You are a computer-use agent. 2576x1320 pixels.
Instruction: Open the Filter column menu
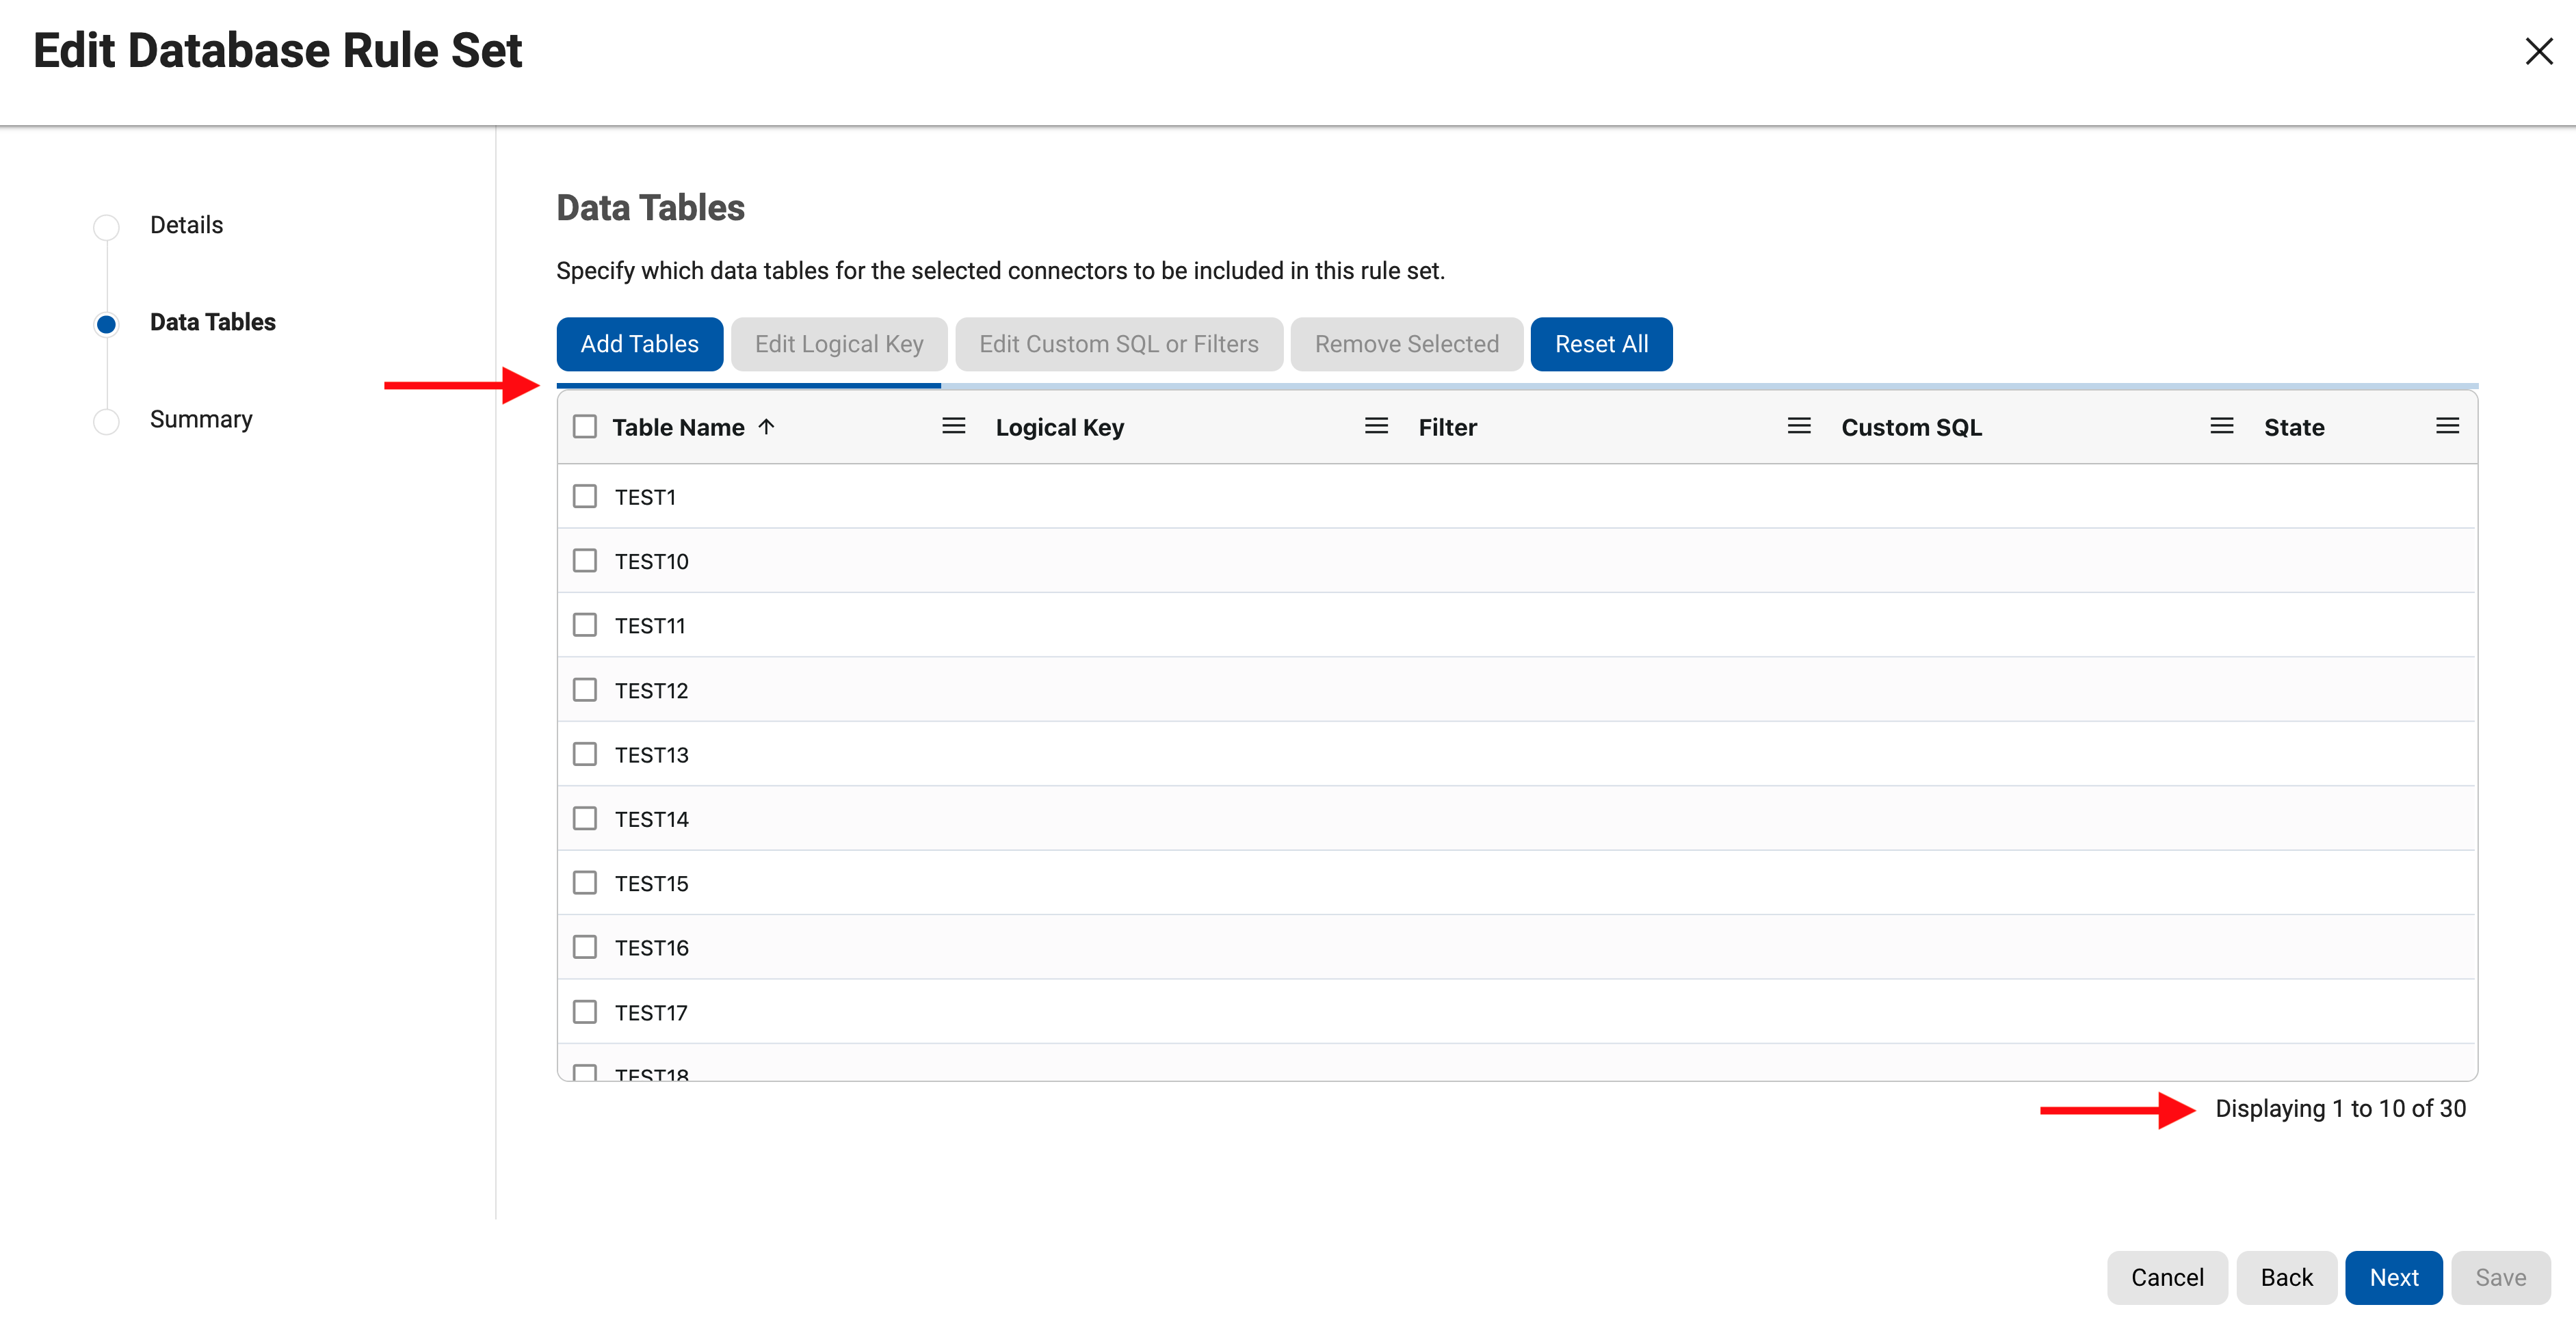1798,425
